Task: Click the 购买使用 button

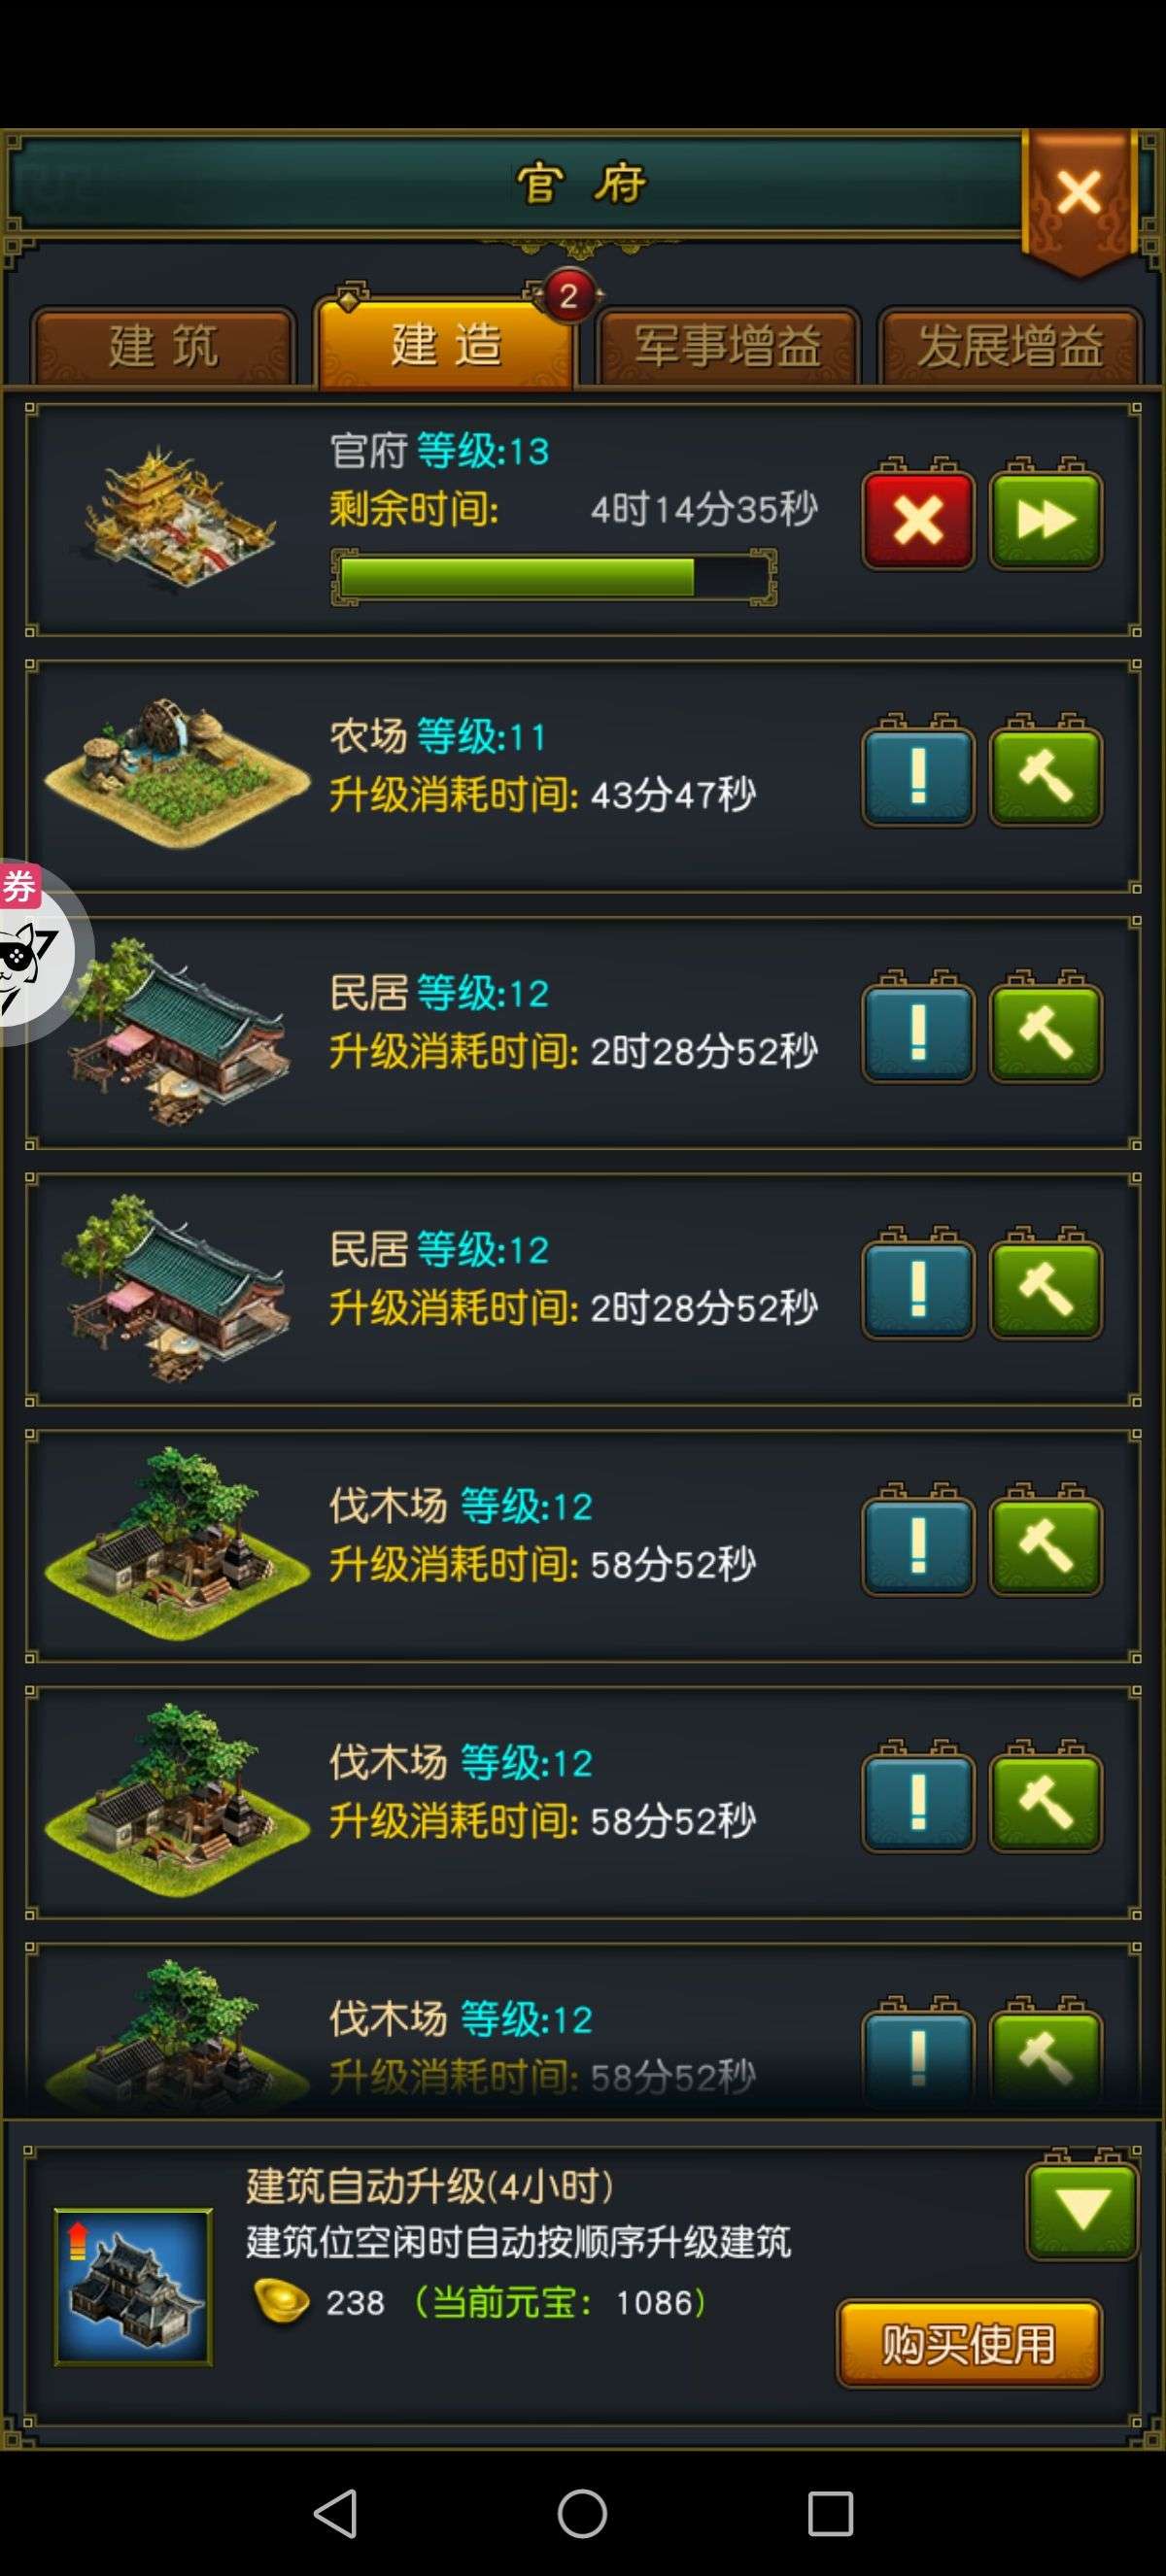Action: pos(969,2345)
